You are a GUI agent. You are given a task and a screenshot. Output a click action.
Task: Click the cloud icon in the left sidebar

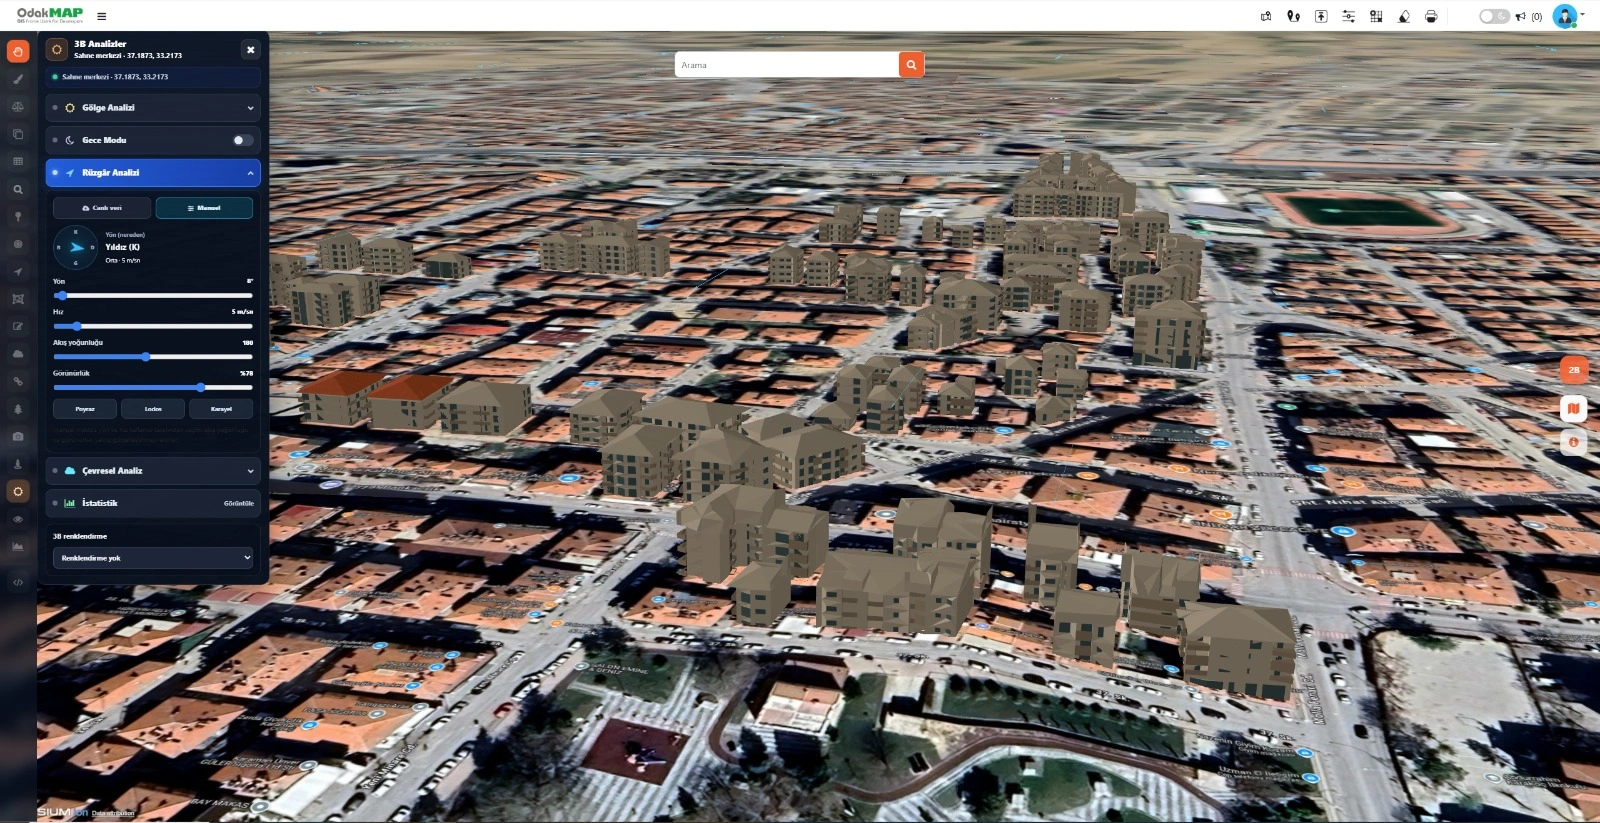pos(18,354)
